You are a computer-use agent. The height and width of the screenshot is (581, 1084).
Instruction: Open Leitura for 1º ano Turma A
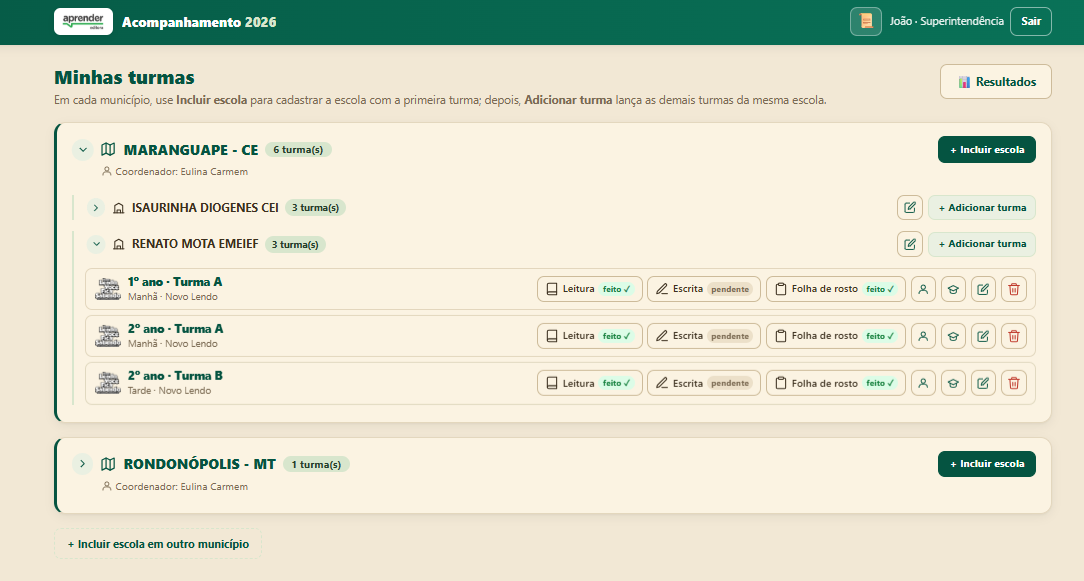(x=590, y=289)
